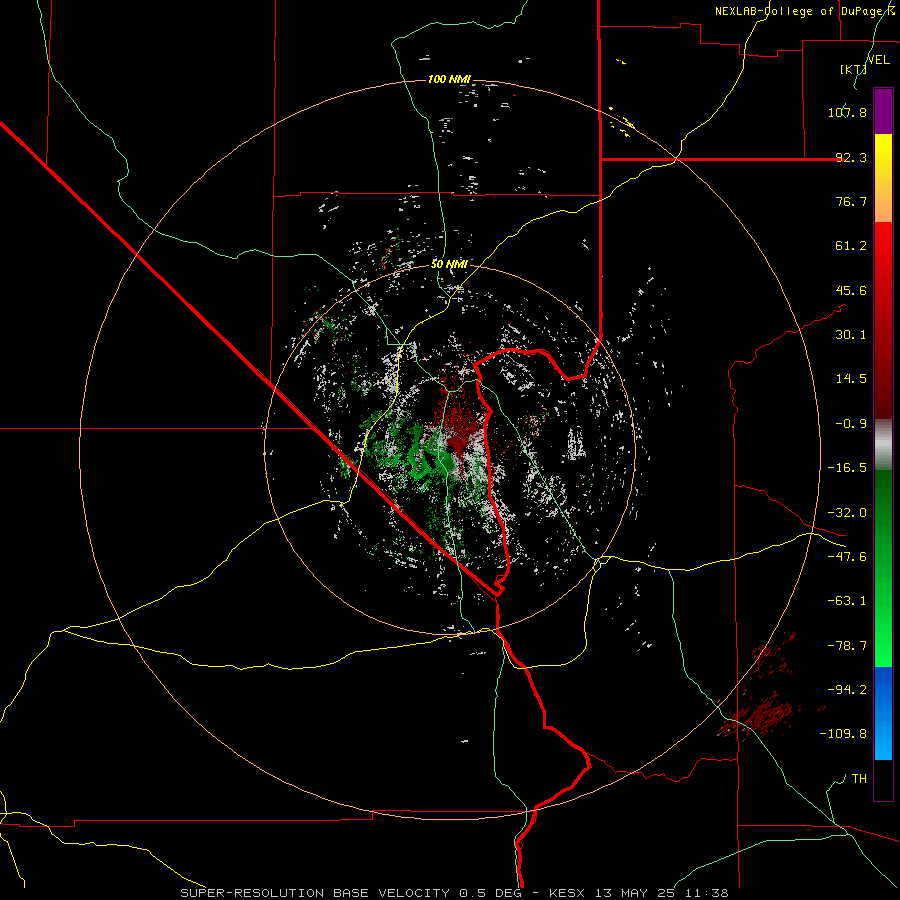Image resolution: width=900 pixels, height=900 pixels.
Task: Select the 76.7 legend value
Action: 851,201
